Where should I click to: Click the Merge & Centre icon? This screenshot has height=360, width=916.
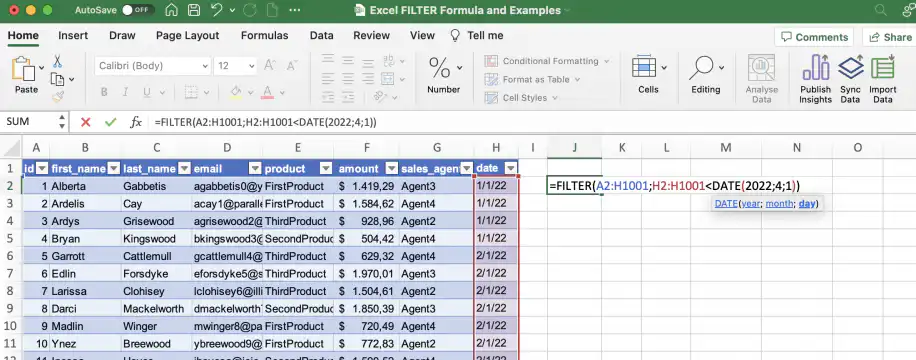pyautogui.click(x=388, y=79)
